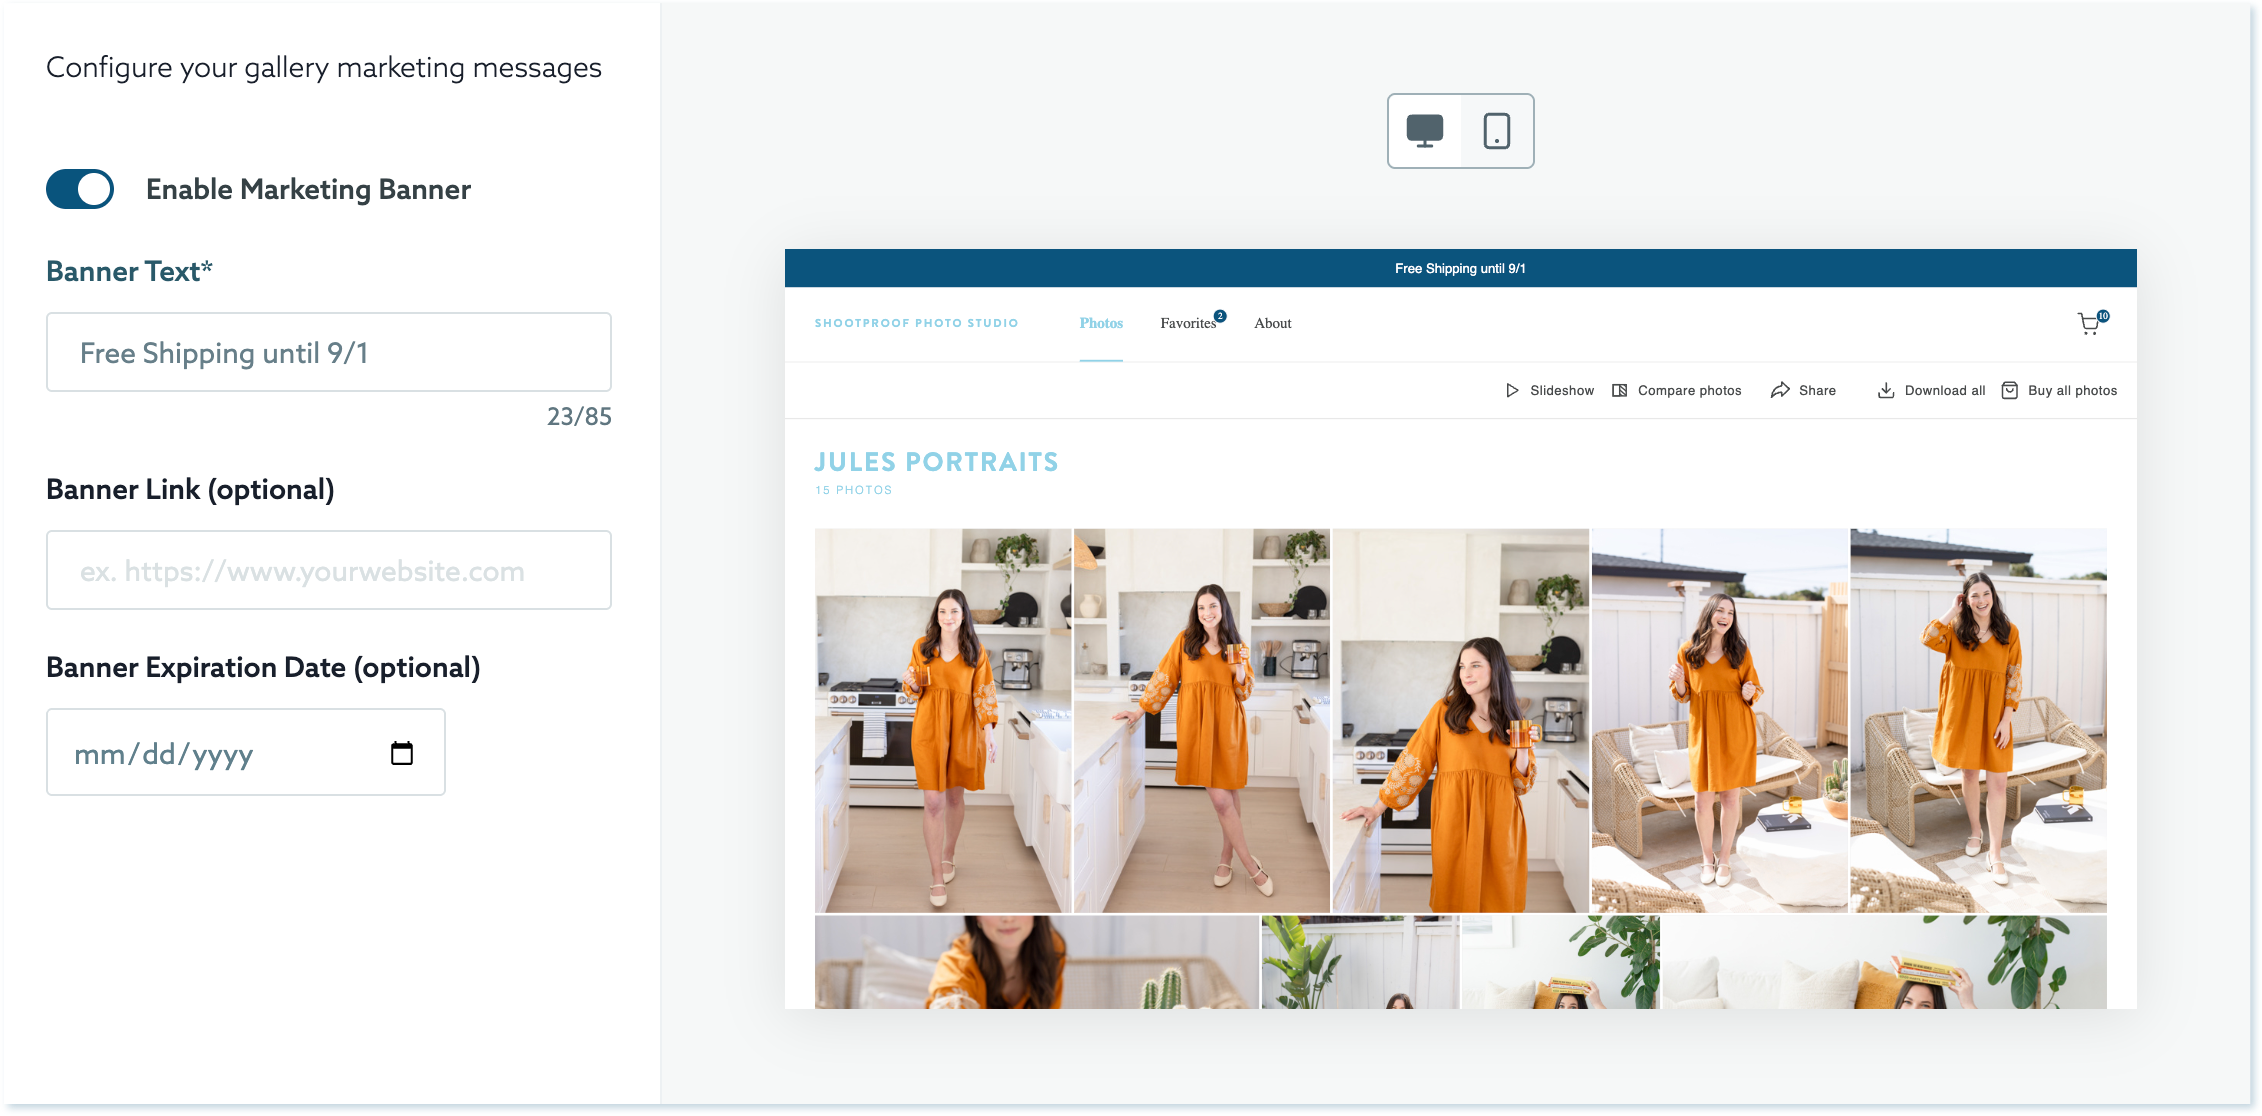Viewport: 2262px width, 1116px height.
Task: Select the Photos tab
Action: pos(1101,323)
